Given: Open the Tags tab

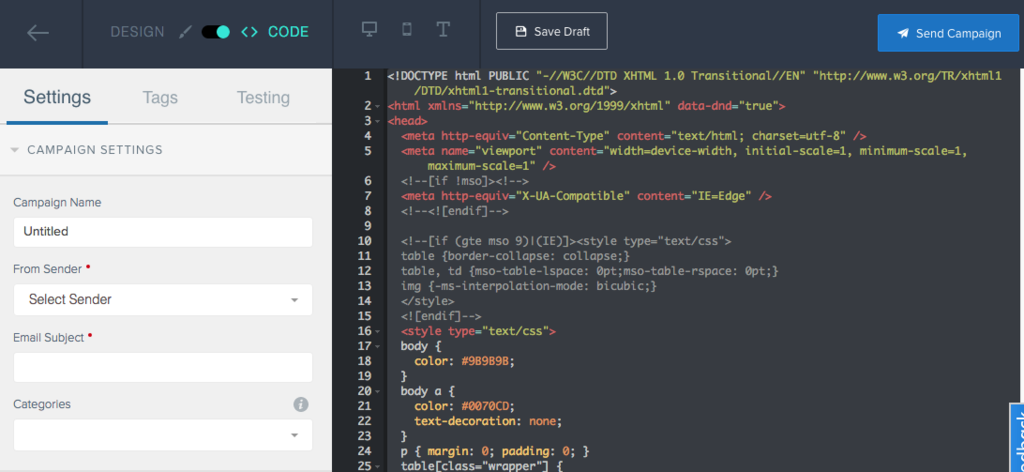Looking at the screenshot, I should 160,98.
